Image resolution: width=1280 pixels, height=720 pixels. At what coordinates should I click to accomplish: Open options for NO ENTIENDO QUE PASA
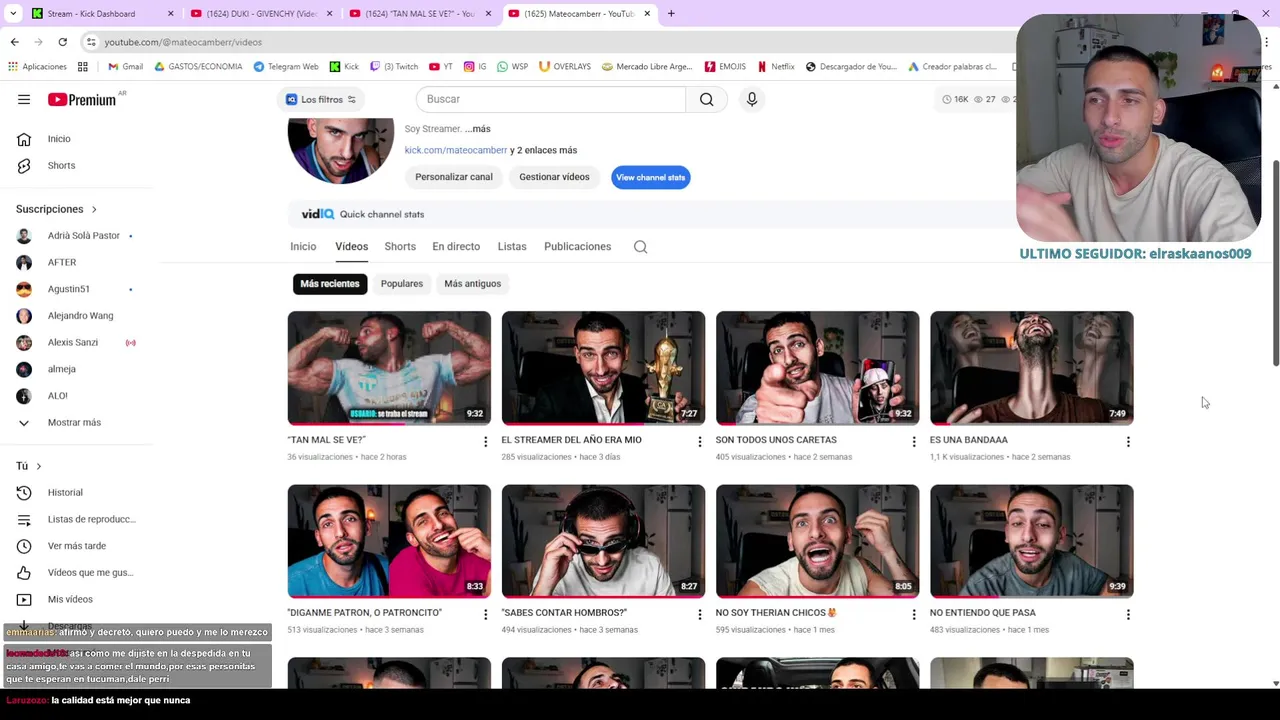pyautogui.click(x=1128, y=614)
